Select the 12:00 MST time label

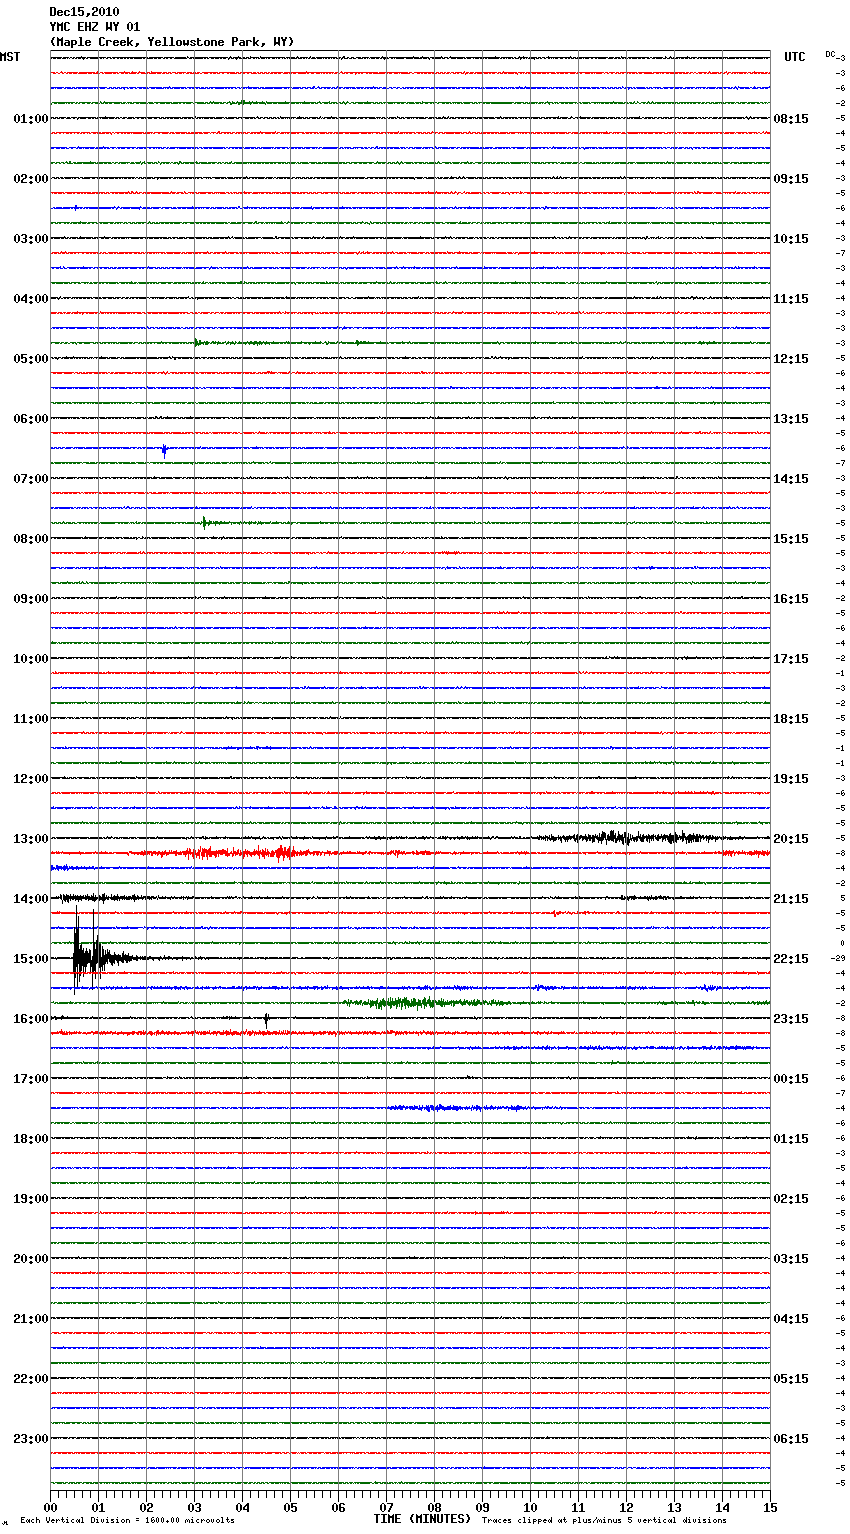[31, 779]
